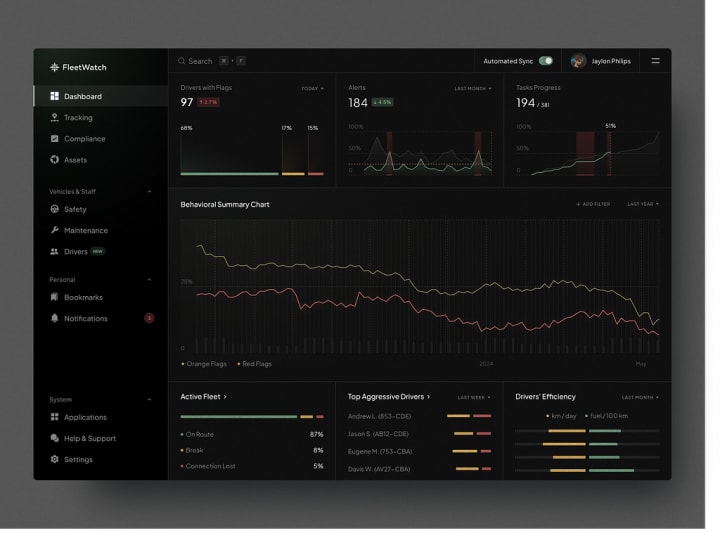Screen dimensions: 720x540
Task: Click the Drivers people icon
Action: [x=55, y=252]
